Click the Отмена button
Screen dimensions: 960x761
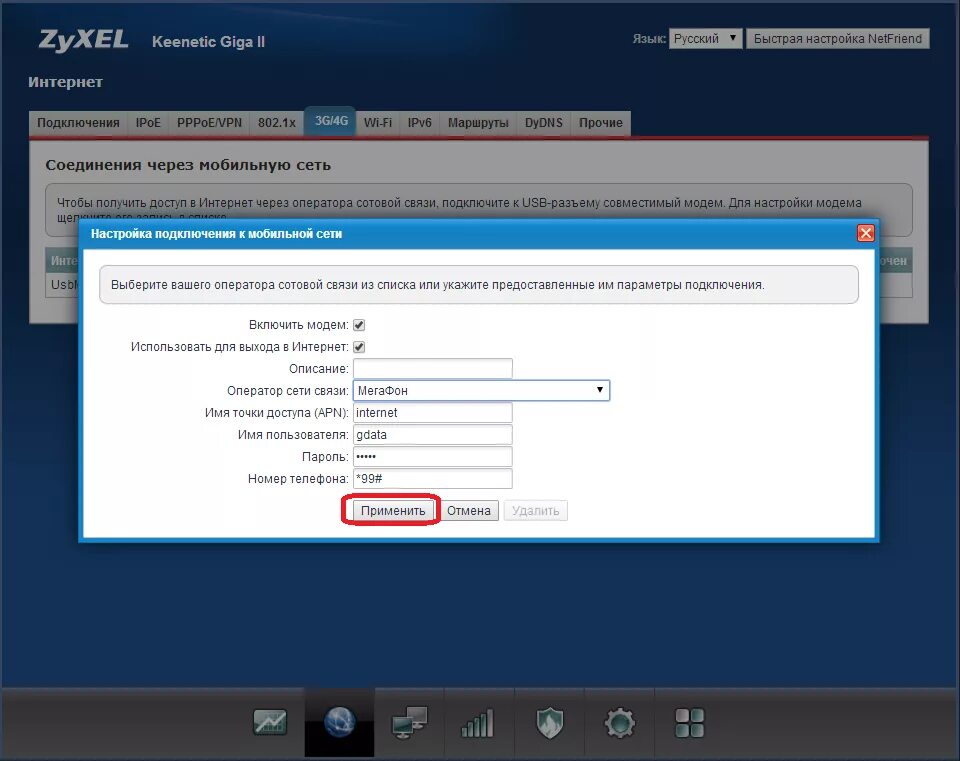pos(468,511)
